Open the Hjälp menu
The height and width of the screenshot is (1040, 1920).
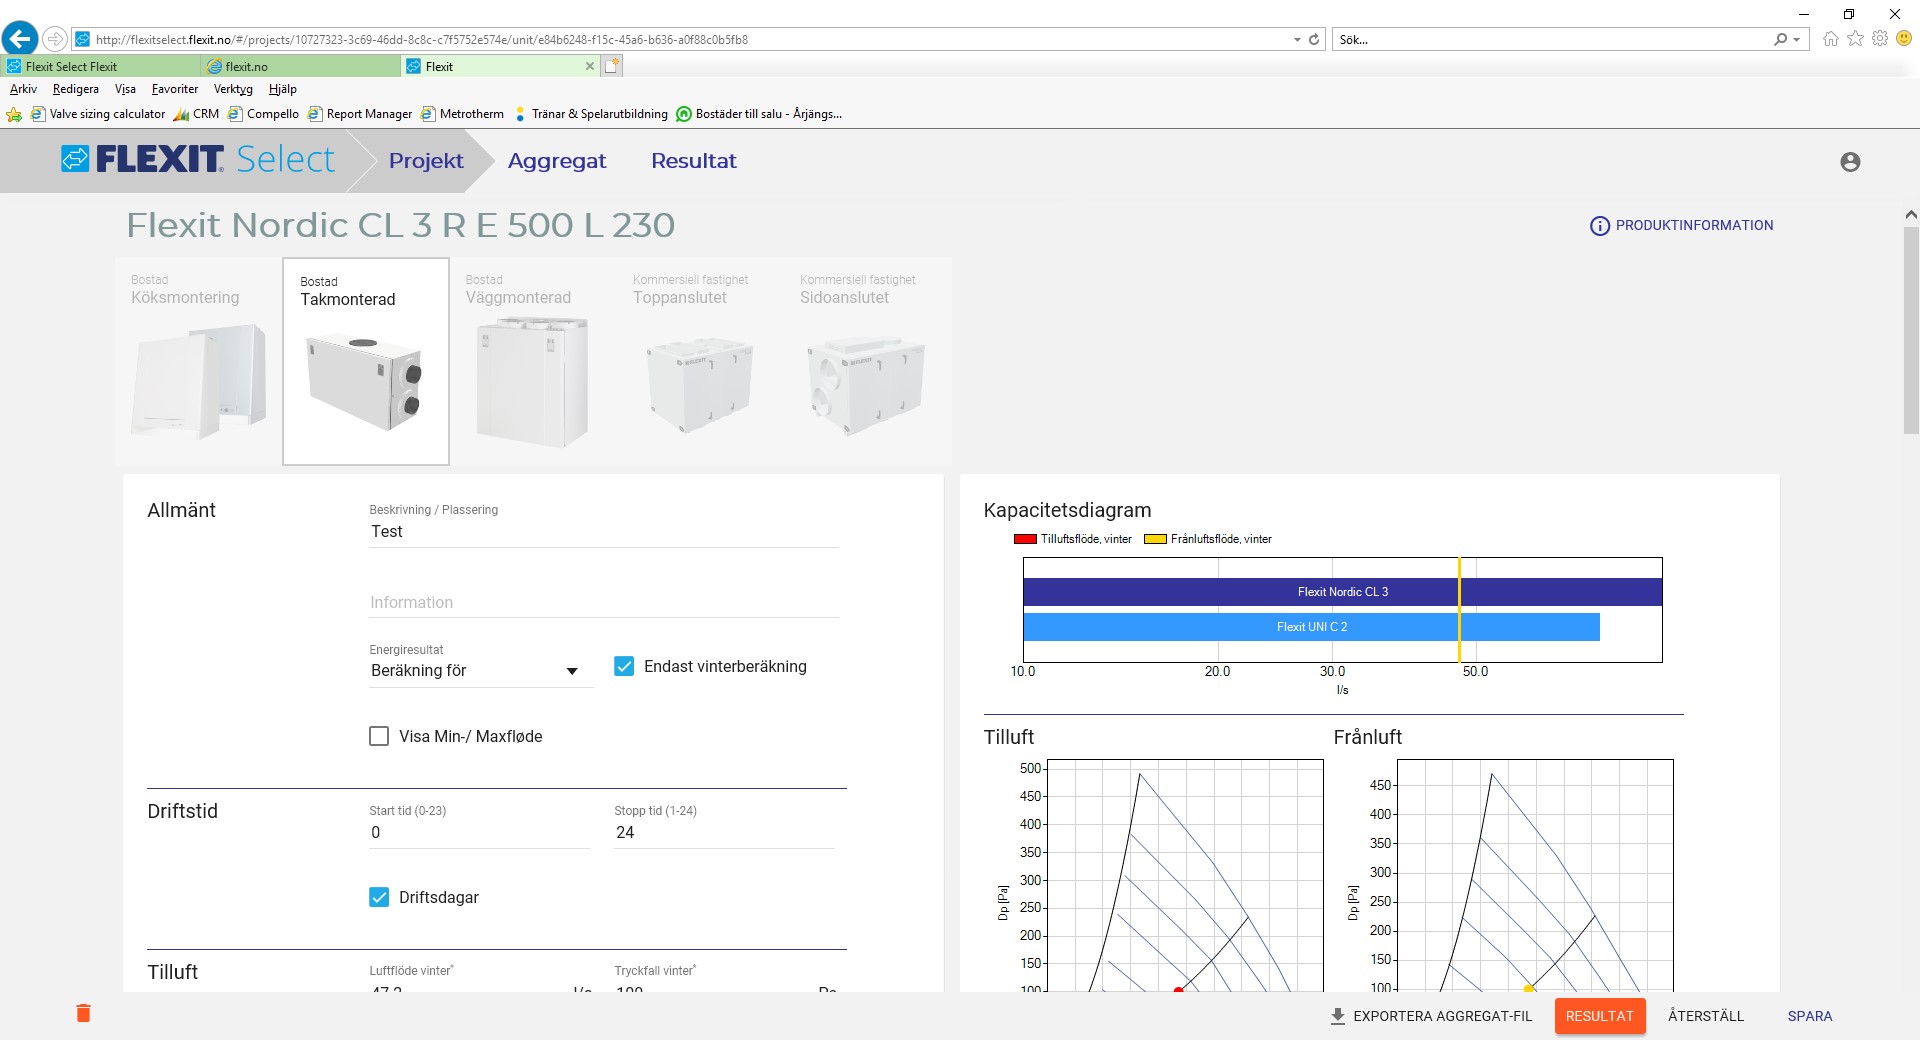coord(283,89)
